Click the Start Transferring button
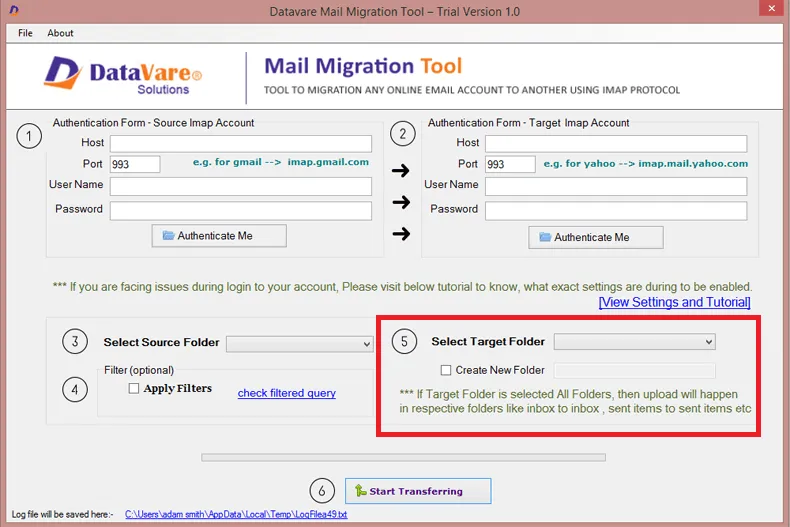The image size is (790, 527). [418, 491]
